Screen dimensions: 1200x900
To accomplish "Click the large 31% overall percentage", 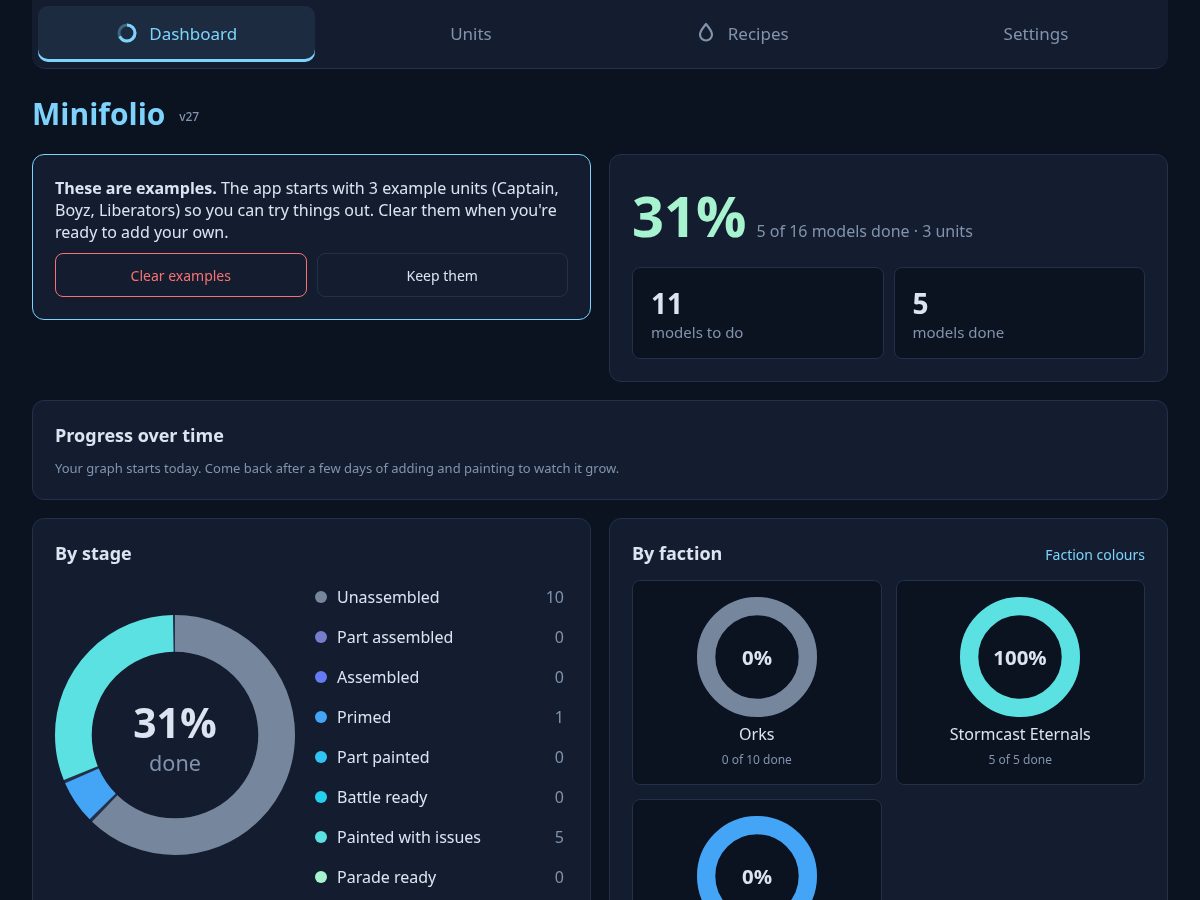I will 689,217.
